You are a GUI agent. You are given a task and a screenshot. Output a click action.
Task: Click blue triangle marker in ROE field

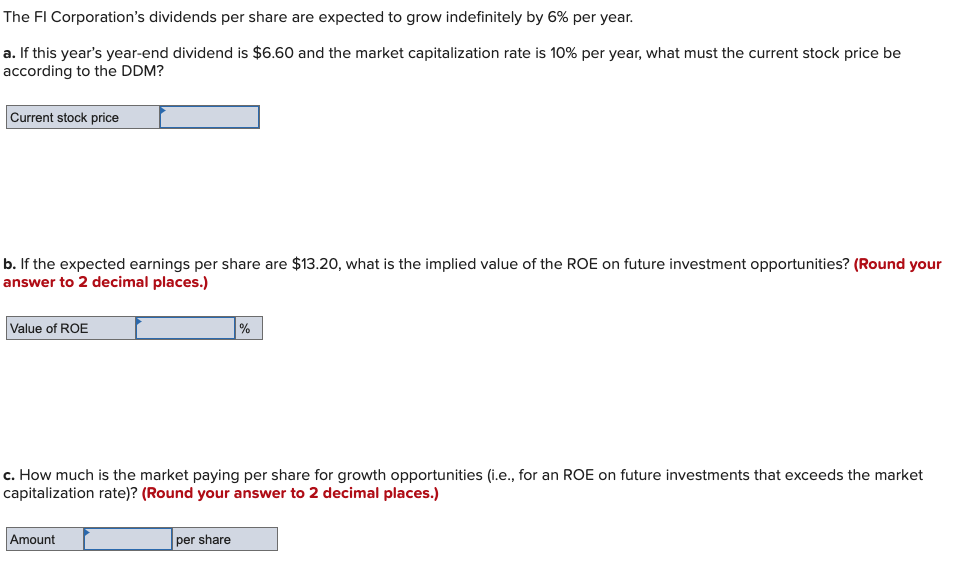coord(139,321)
